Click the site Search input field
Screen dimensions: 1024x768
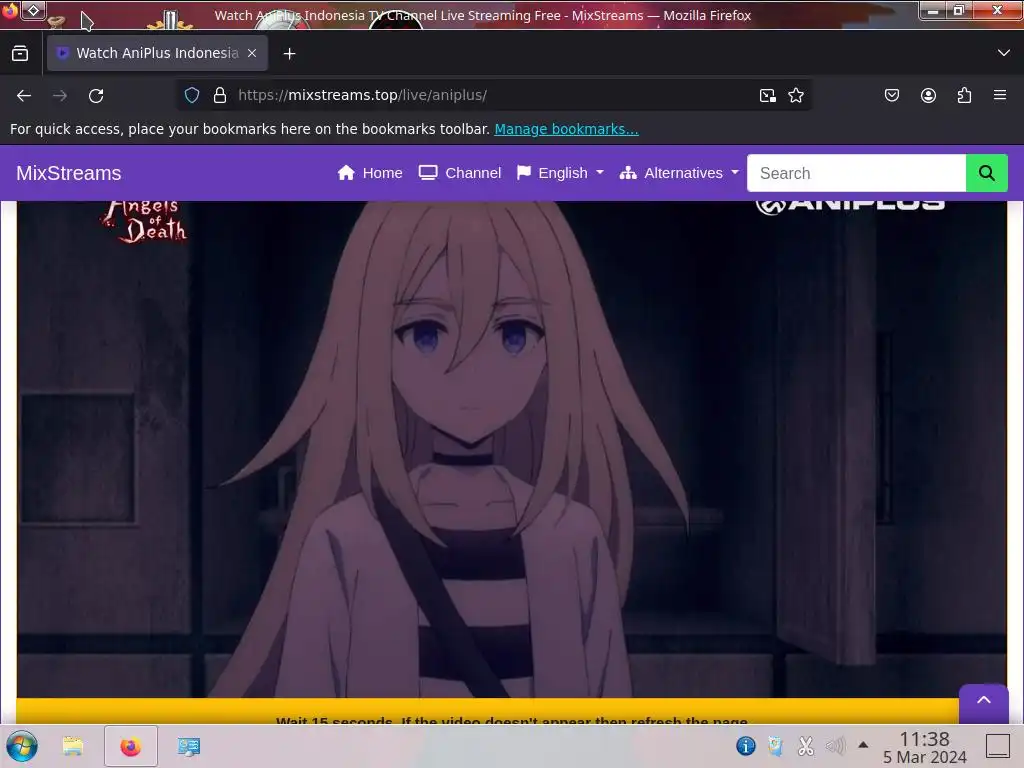pos(856,173)
